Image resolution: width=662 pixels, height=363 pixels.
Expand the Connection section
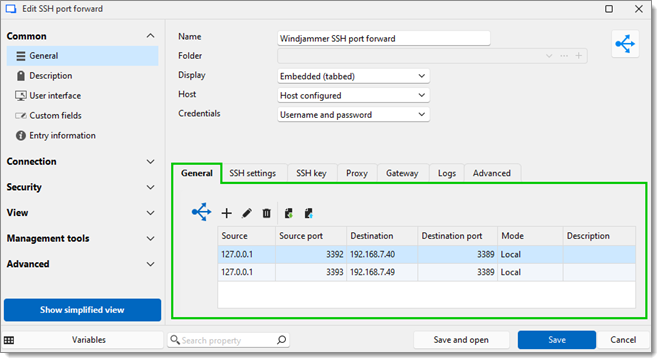[81, 162]
